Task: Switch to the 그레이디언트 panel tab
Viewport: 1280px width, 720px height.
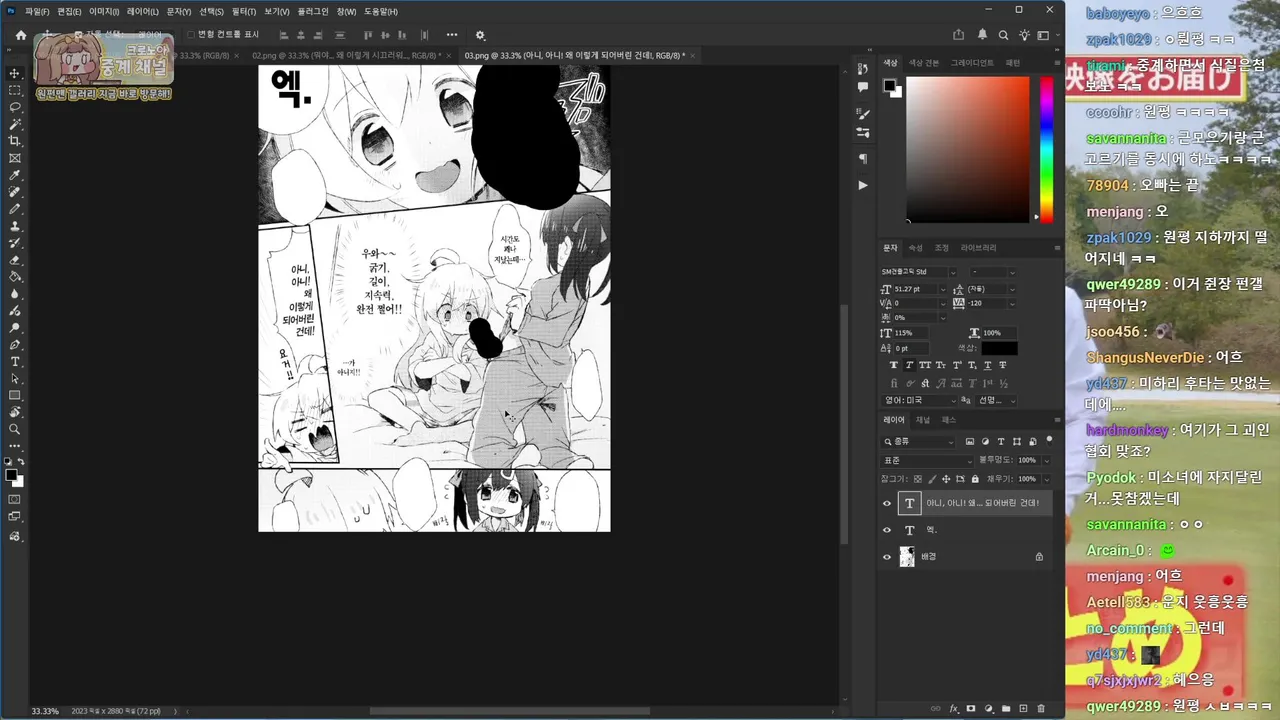Action: tap(972, 63)
